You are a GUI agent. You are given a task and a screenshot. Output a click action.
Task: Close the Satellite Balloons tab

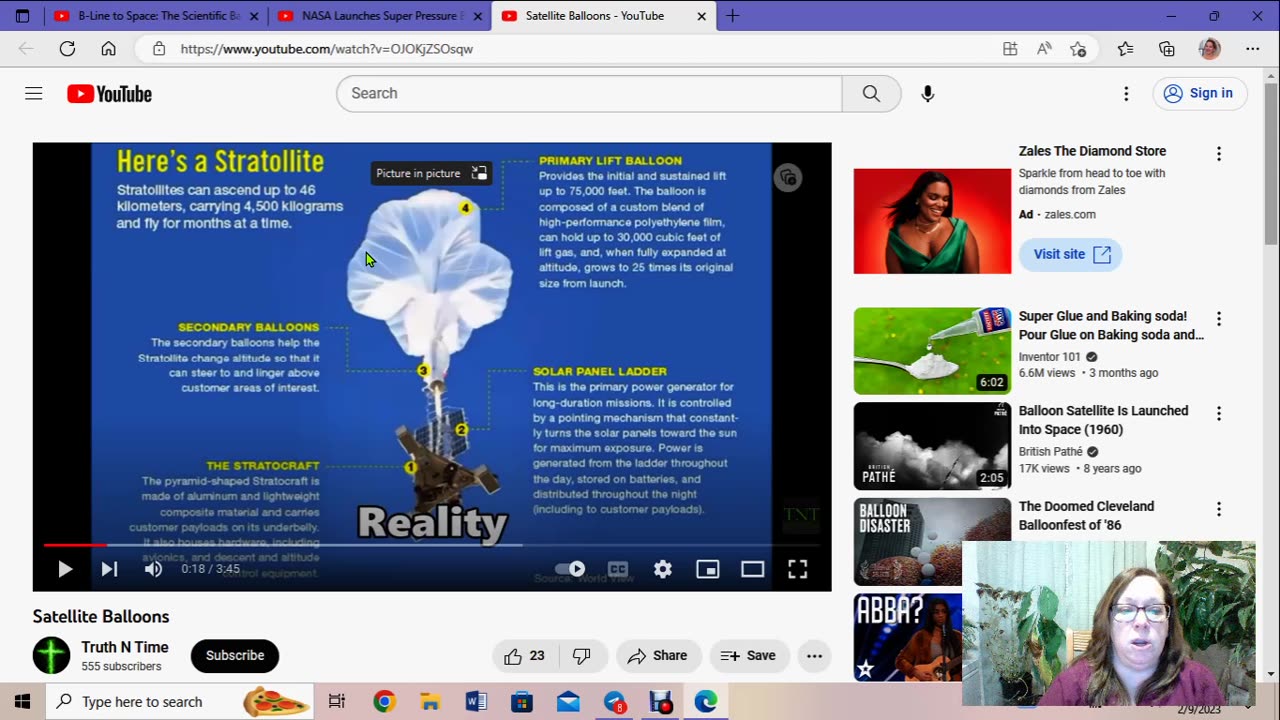(701, 16)
